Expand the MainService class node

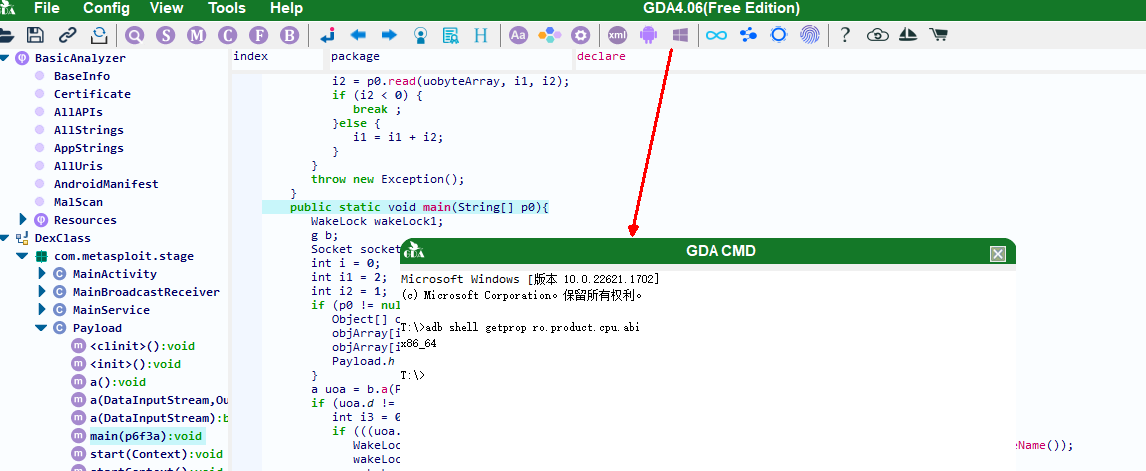[42, 309]
